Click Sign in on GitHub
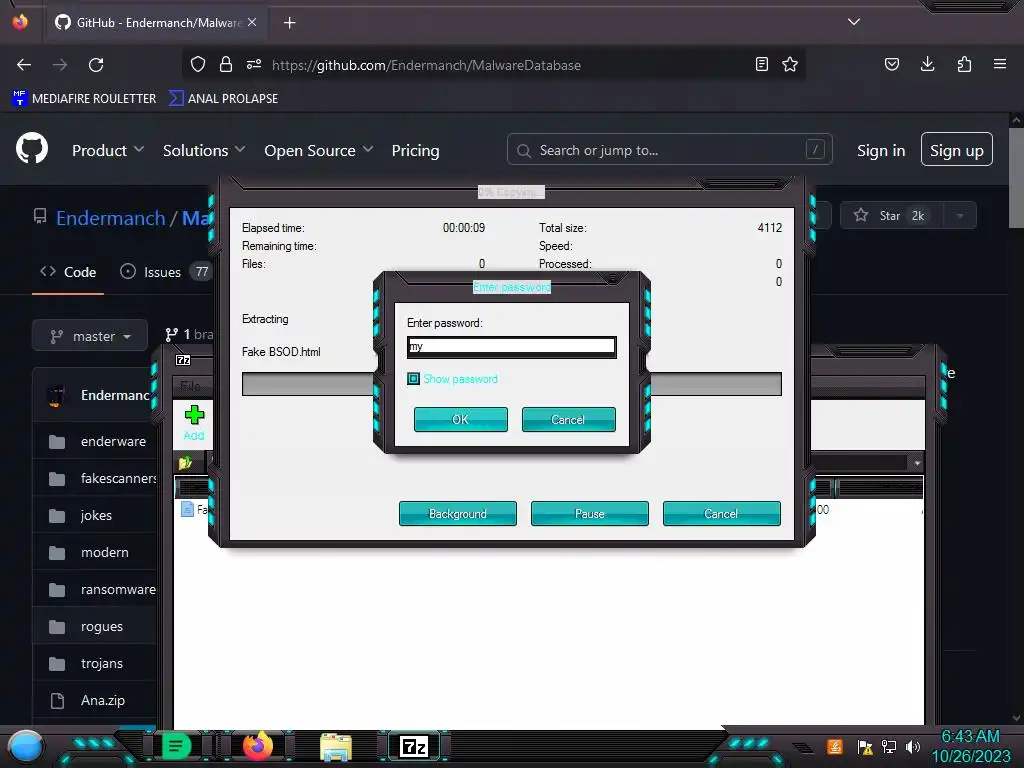 881,150
